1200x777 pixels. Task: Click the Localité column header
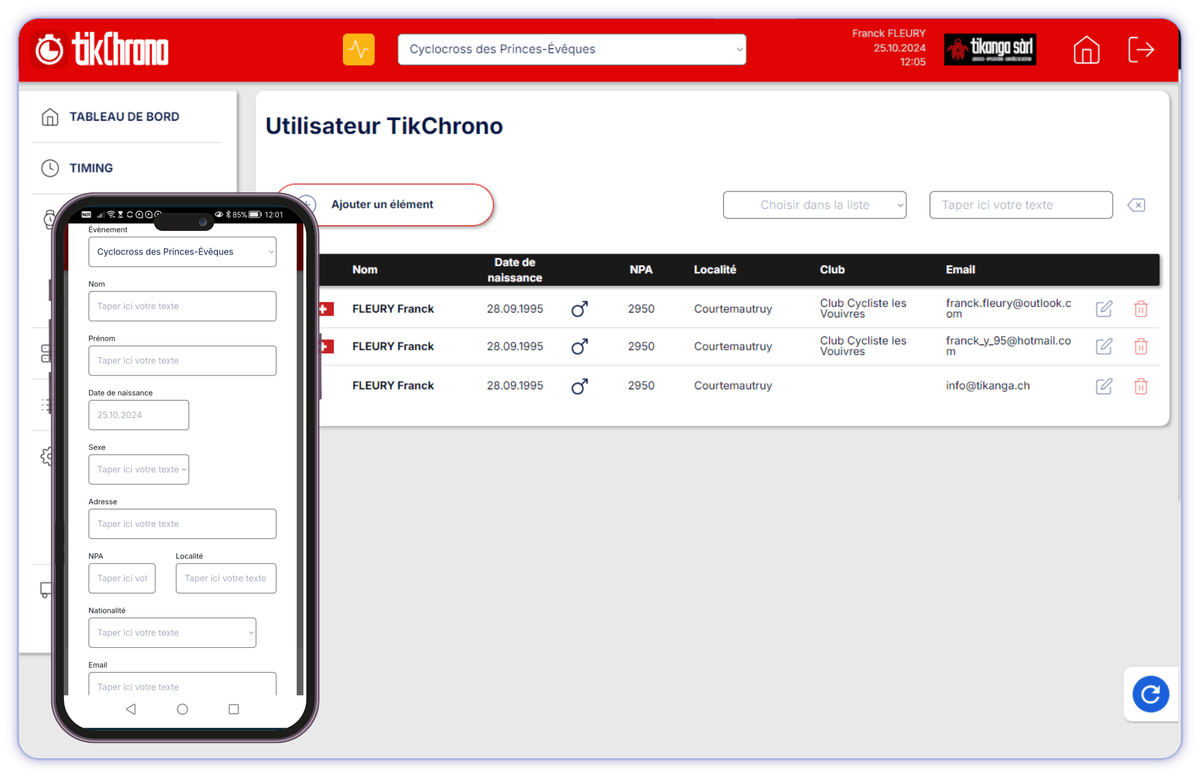[715, 270]
